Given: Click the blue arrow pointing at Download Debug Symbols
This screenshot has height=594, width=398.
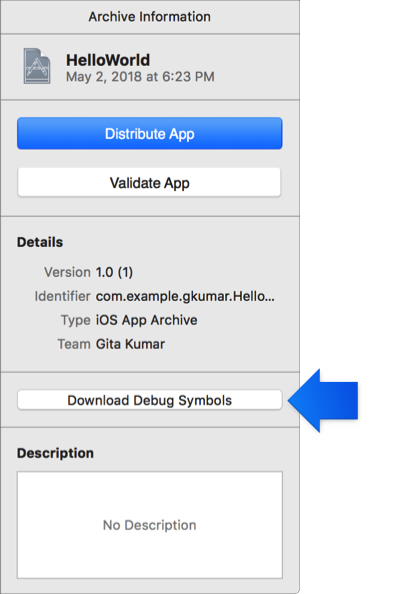Looking at the screenshot, I should [323, 400].
